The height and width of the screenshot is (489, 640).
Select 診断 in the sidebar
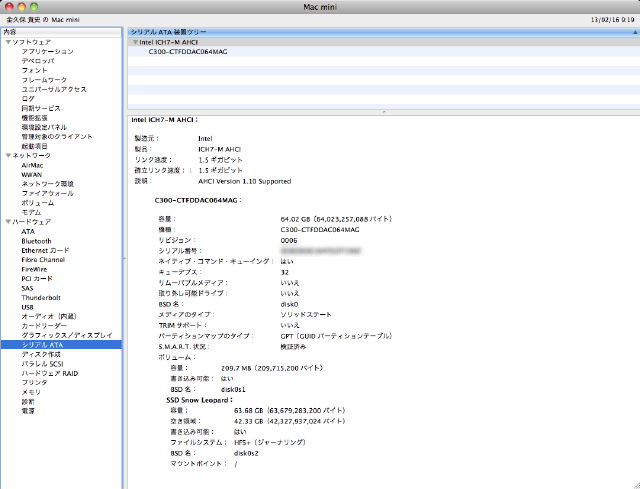tap(28, 402)
